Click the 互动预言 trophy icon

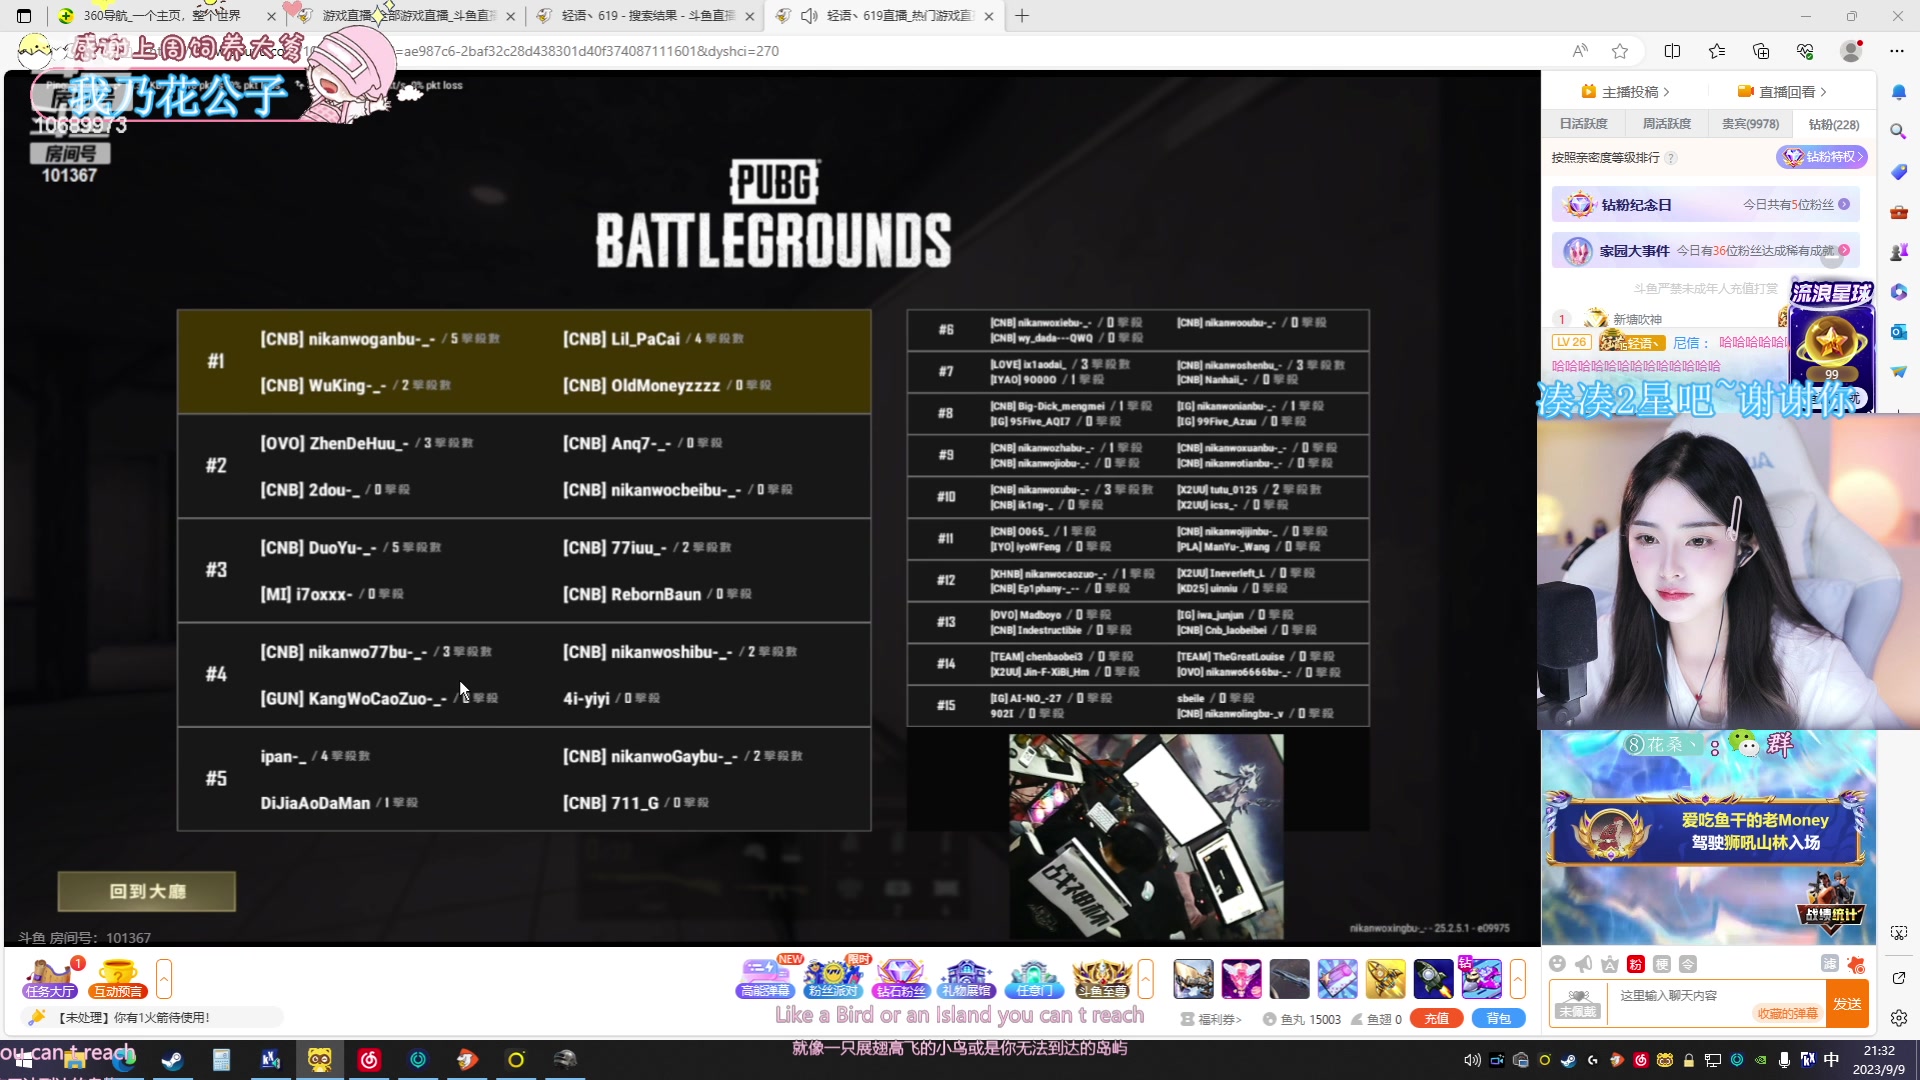point(118,977)
